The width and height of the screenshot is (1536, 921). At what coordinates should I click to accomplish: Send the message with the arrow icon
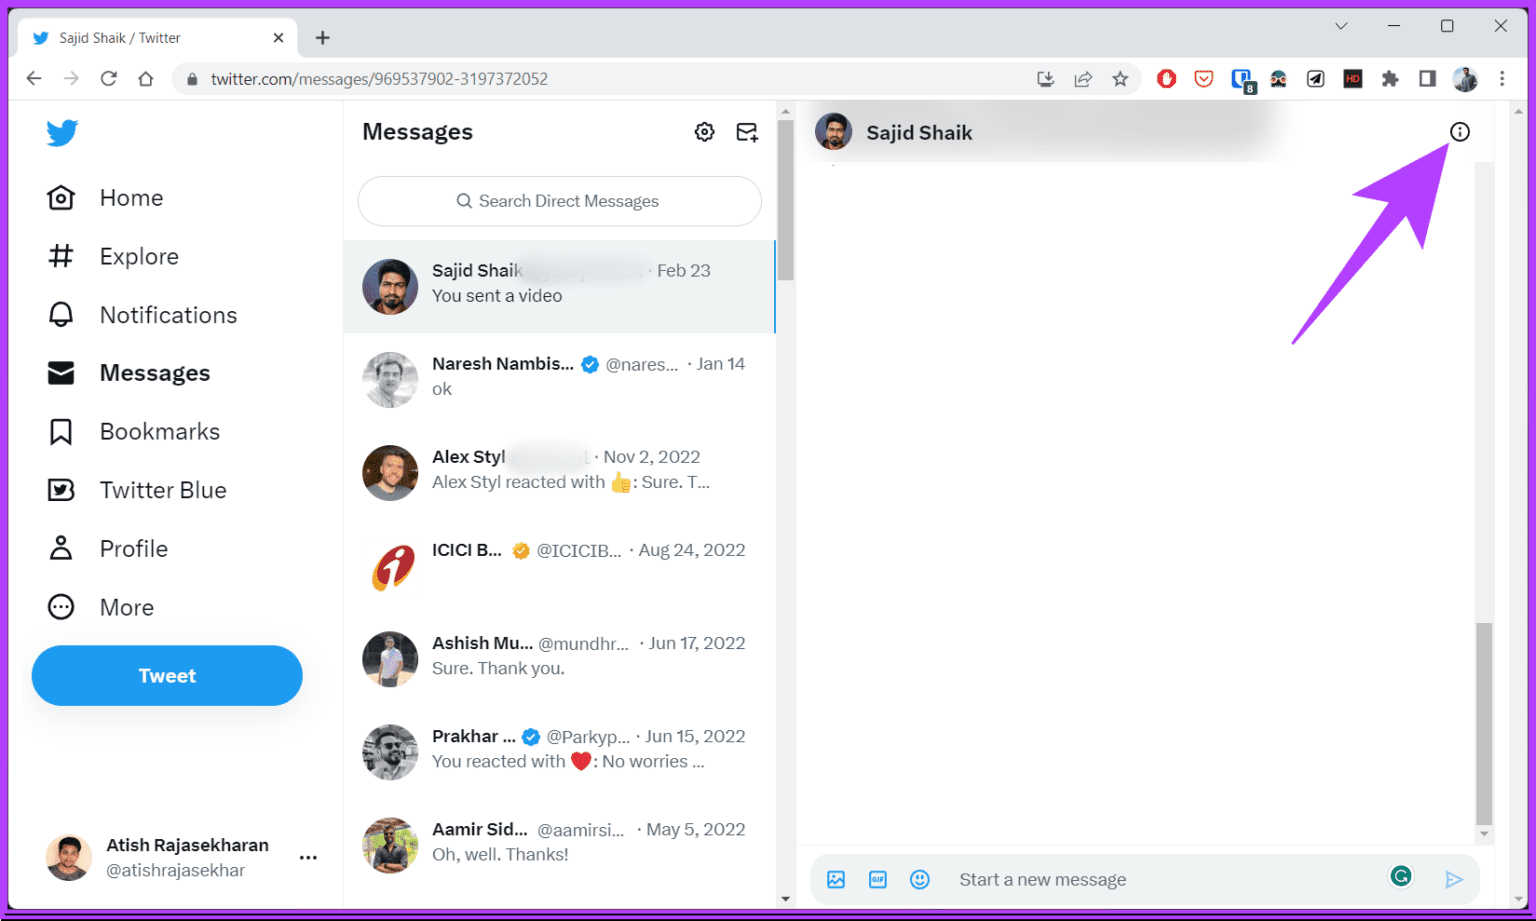1454,880
